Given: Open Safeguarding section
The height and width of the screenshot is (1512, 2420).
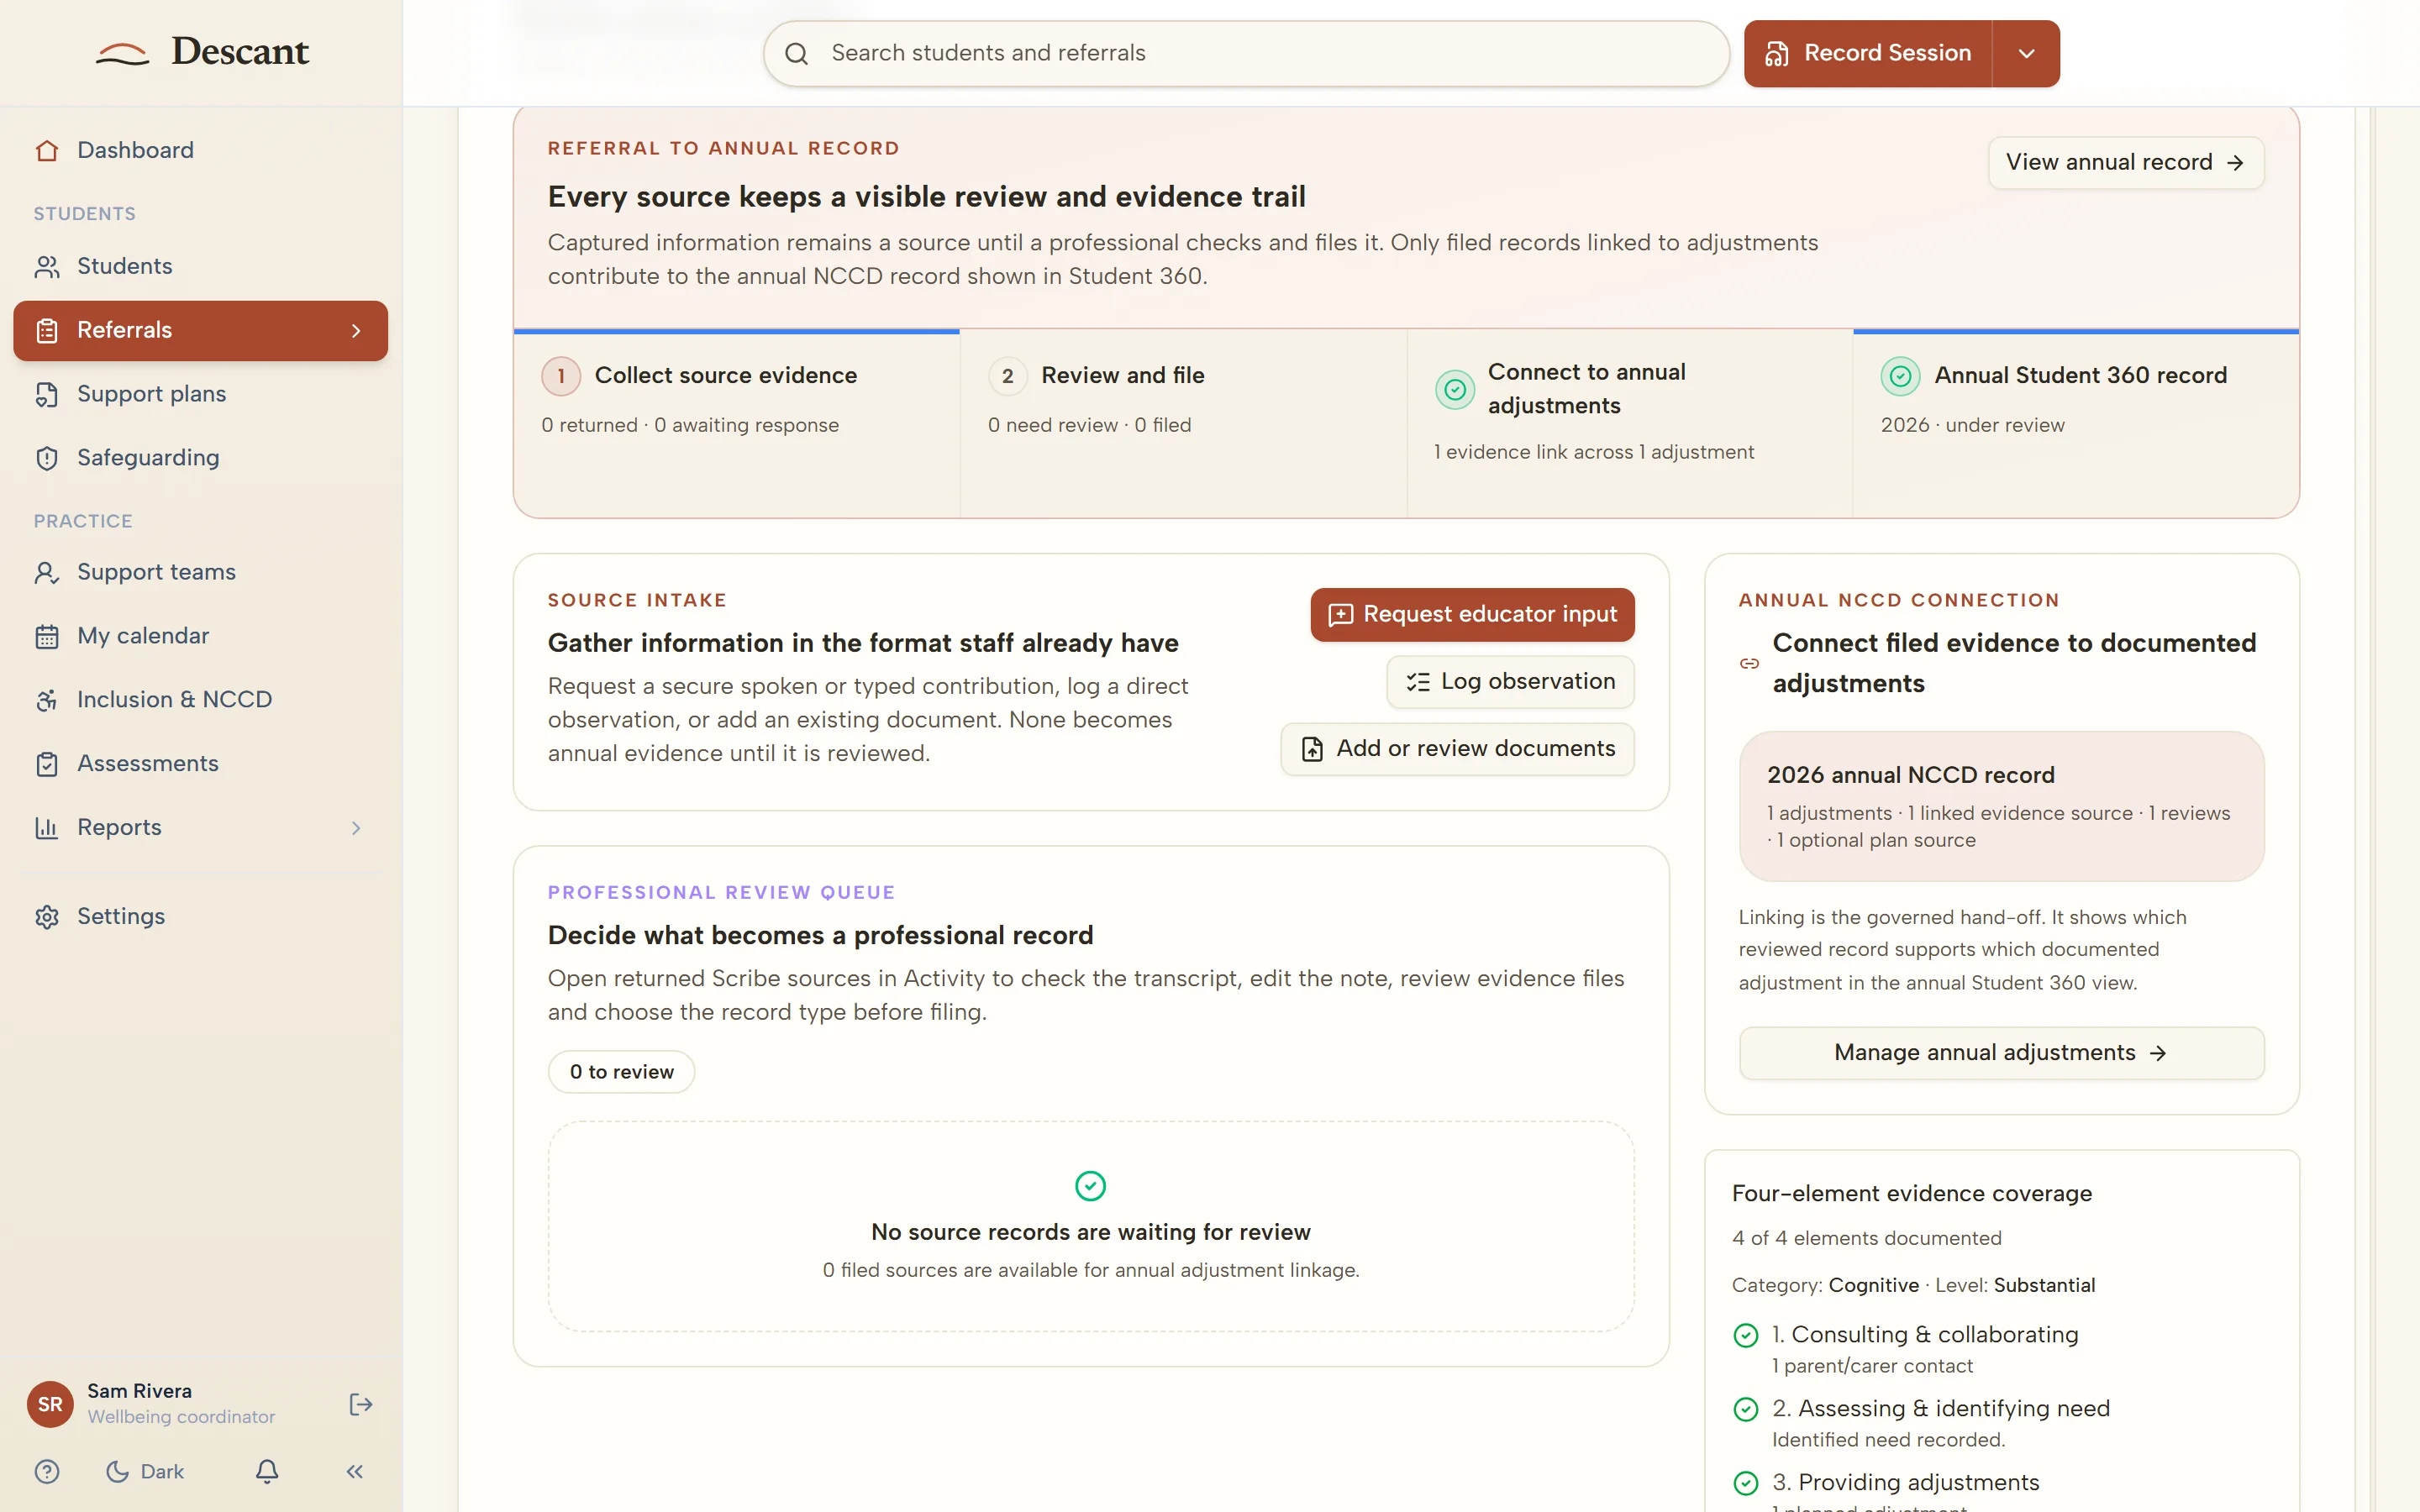Looking at the screenshot, I should pyautogui.click(x=200, y=457).
